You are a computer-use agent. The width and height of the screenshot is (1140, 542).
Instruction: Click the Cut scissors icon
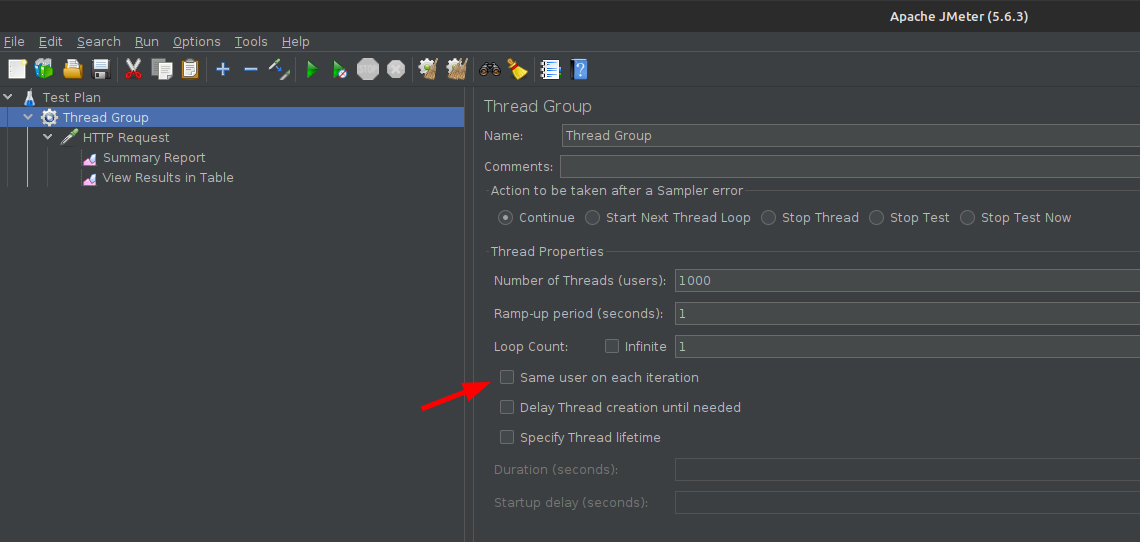133,69
